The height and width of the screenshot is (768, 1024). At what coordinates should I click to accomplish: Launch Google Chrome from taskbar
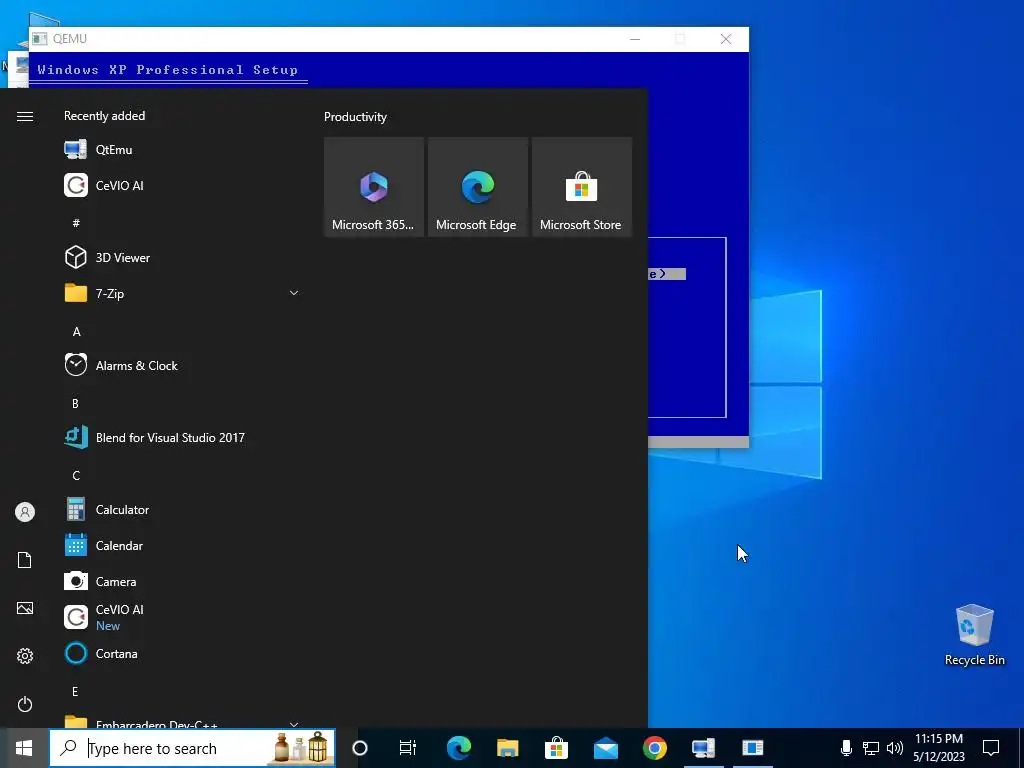click(654, 748)
